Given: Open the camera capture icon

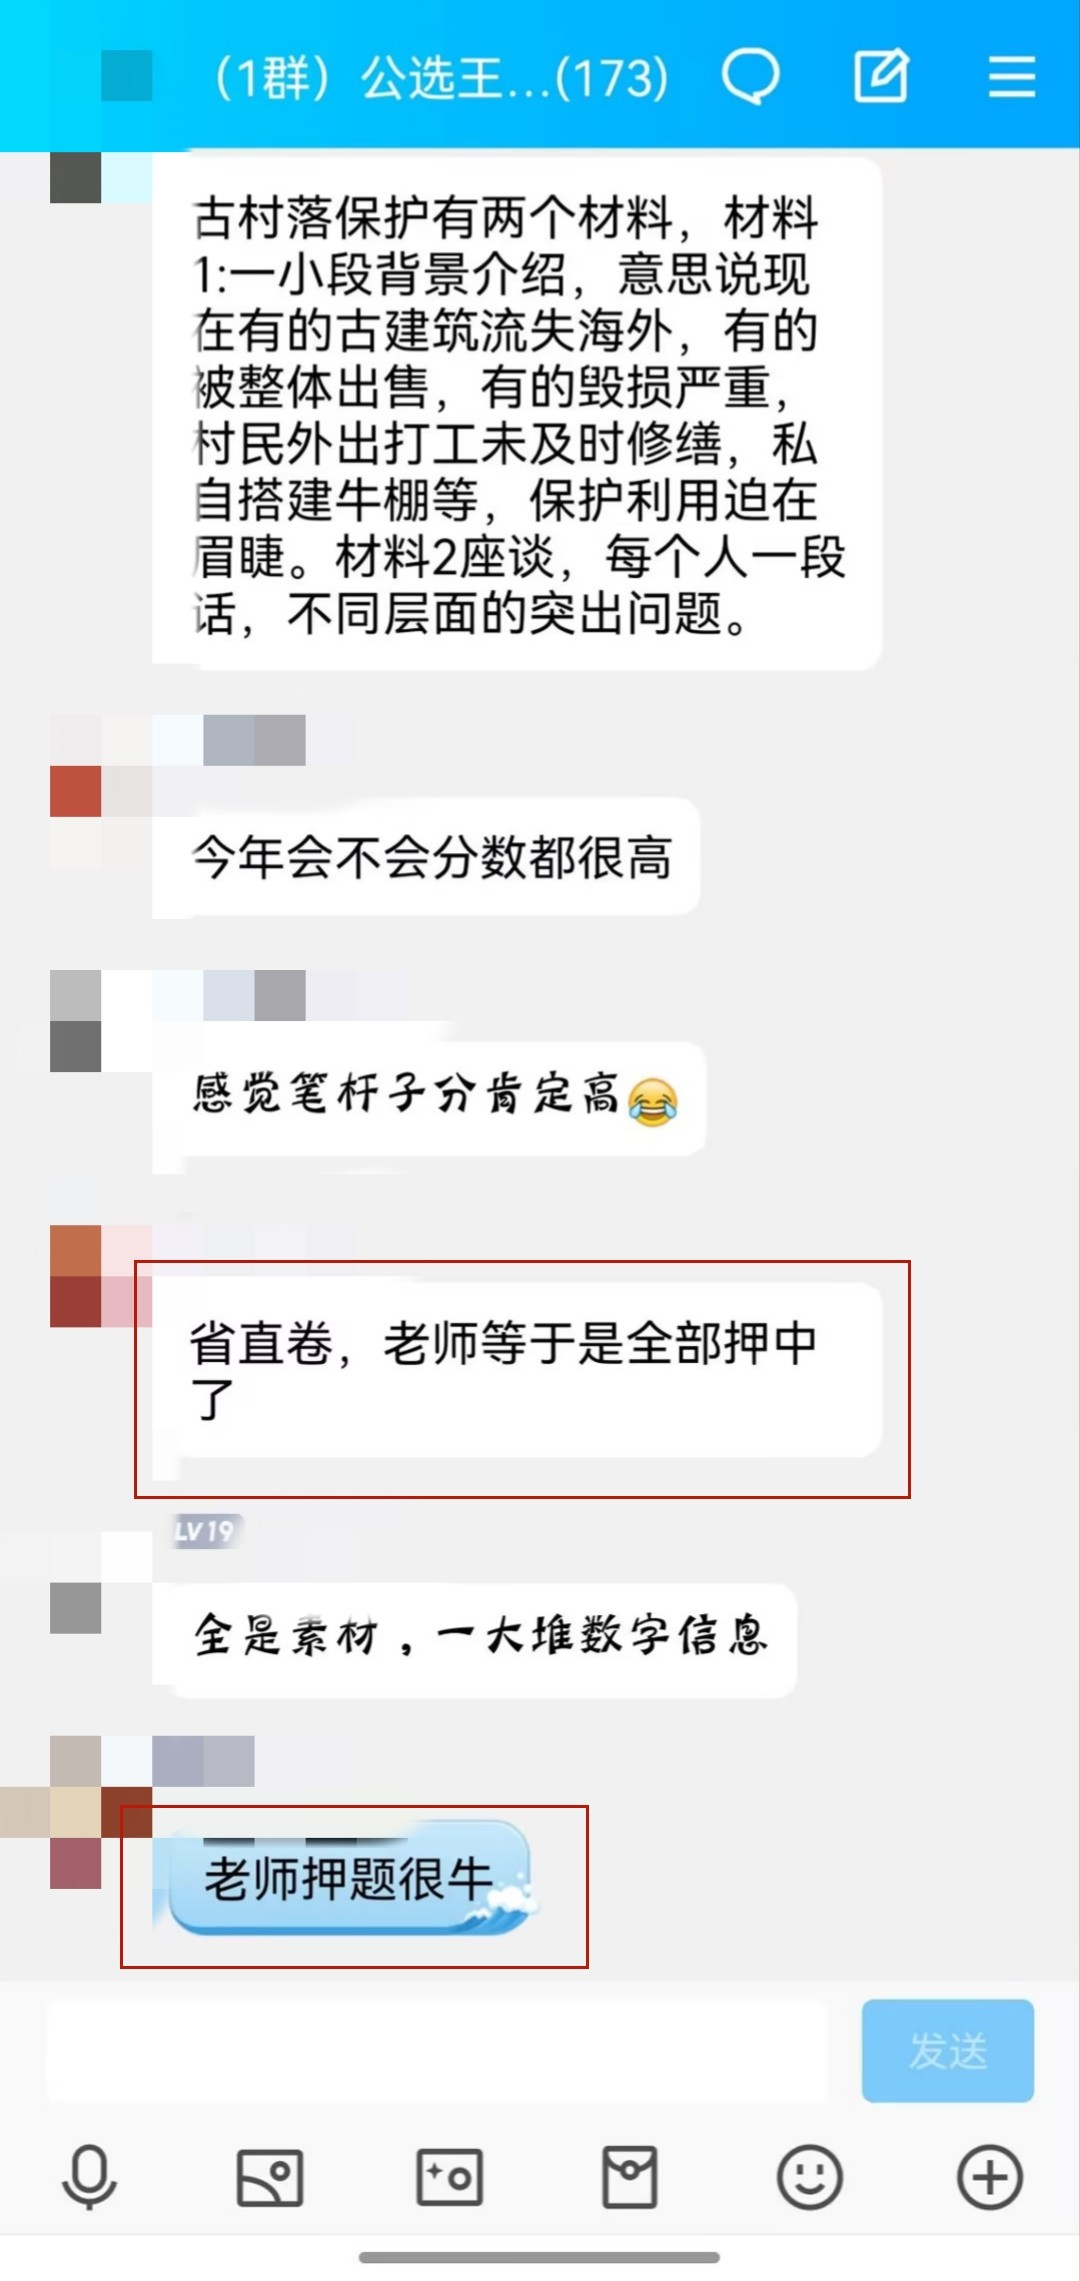Looking at the screenshot, I should click(449, 2177).
